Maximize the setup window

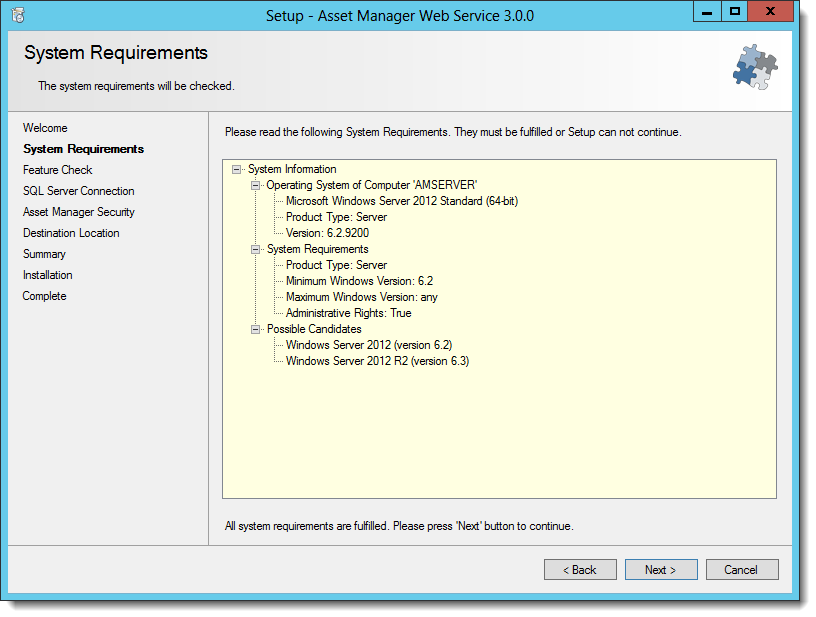click(735, 11)
